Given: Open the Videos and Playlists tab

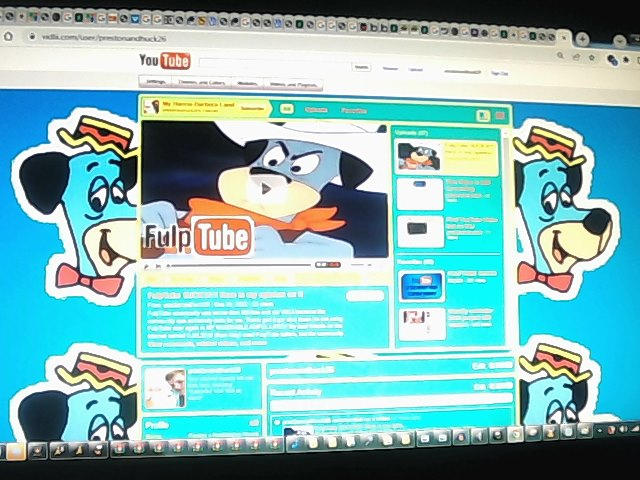Looking at the screenshot, I should point(293,85).
